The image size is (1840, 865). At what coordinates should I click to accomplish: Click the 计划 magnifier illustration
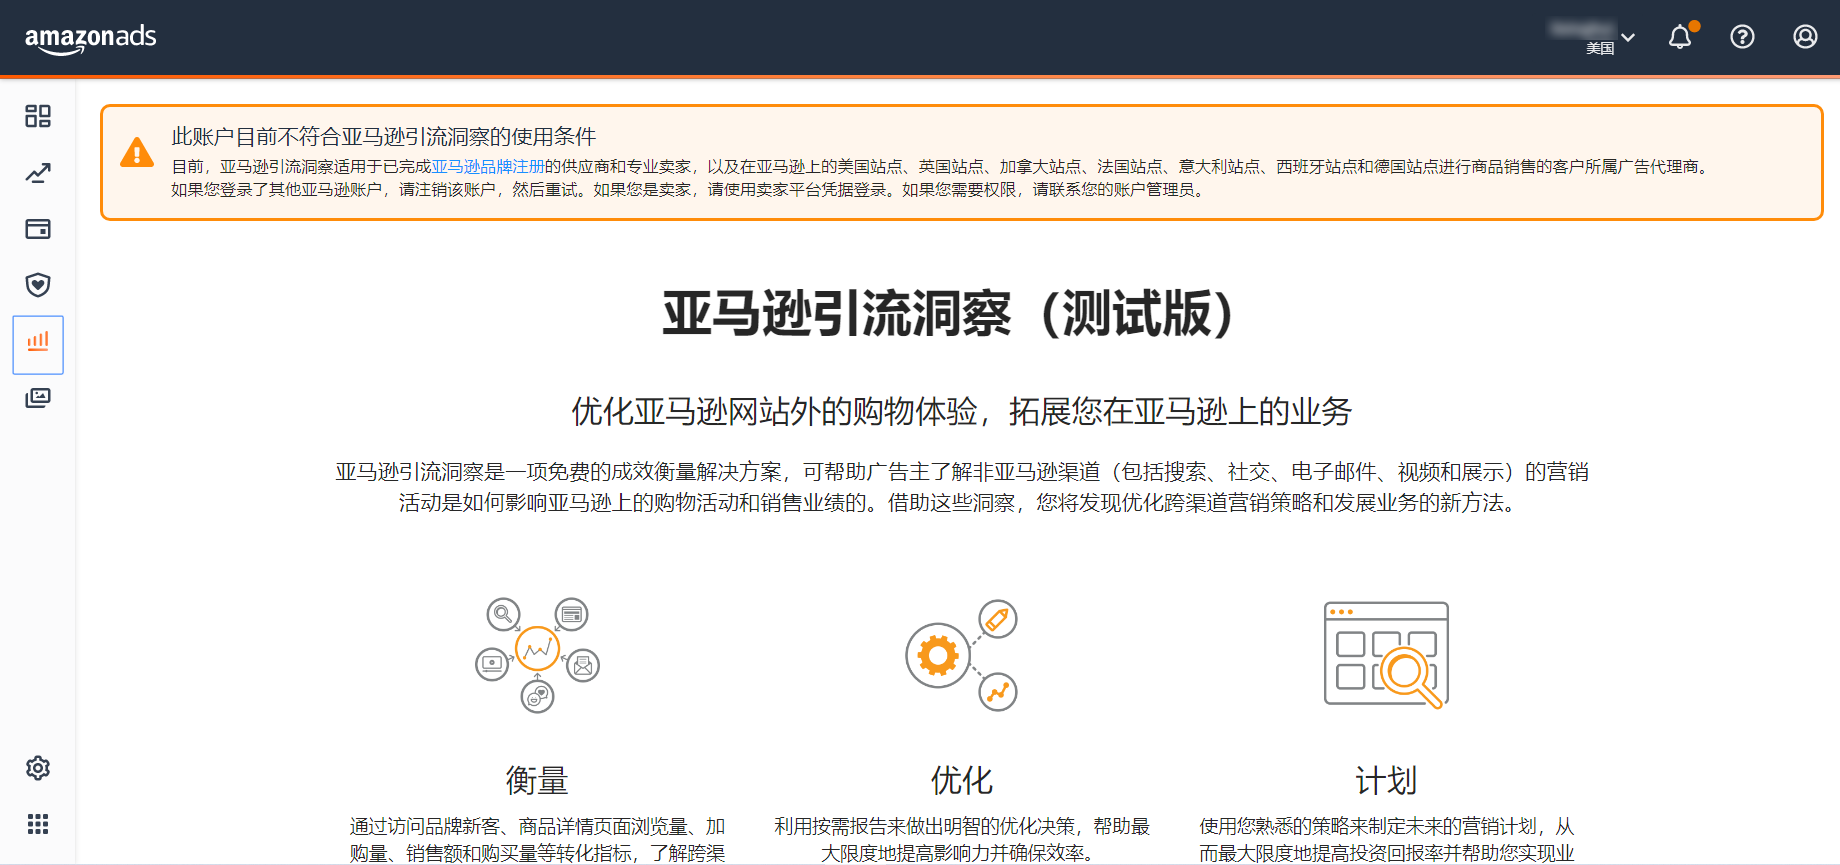[1387, 655]
